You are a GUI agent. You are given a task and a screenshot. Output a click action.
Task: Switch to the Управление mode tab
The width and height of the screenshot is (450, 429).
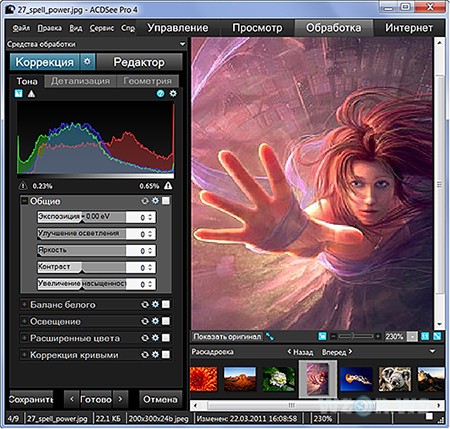[x=178, y=28]
